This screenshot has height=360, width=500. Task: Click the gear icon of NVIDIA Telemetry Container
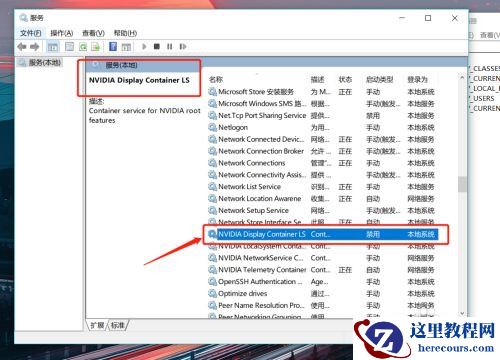click(212, 270)
